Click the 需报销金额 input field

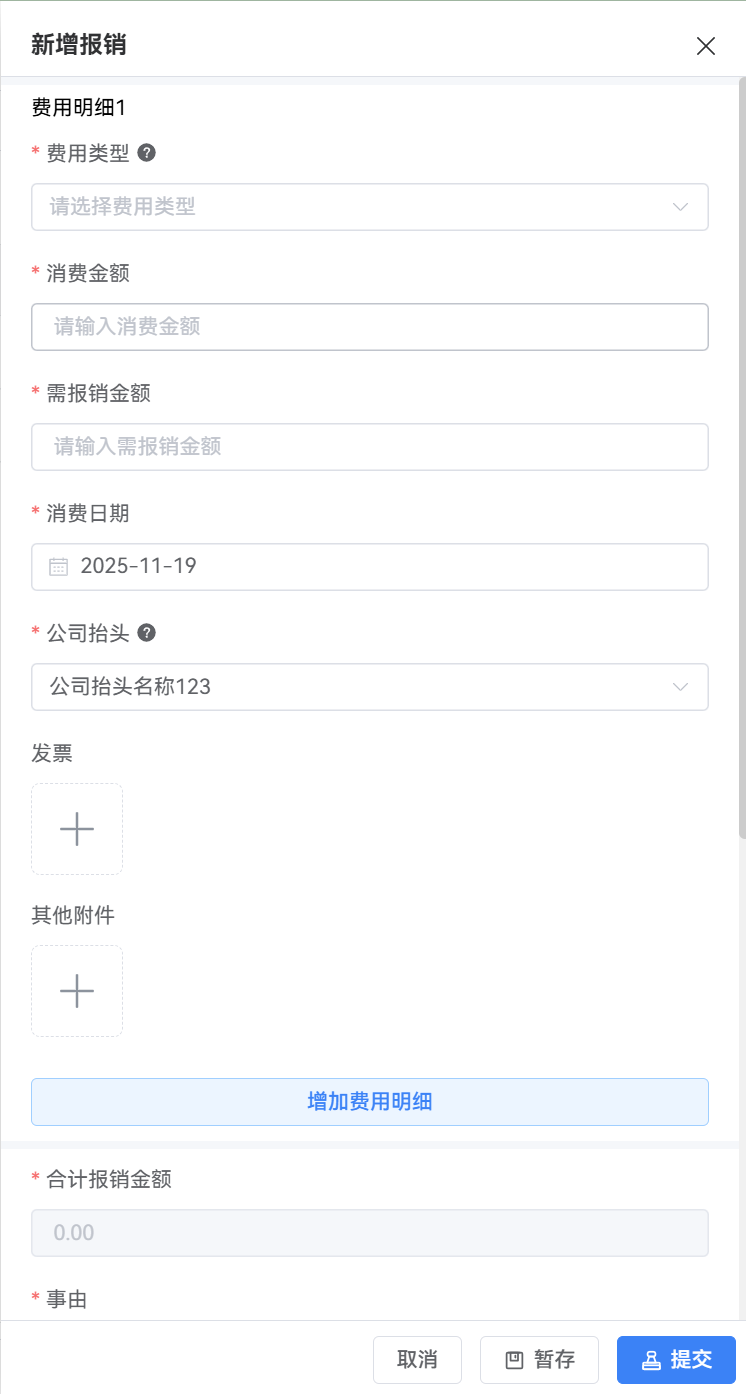[370, 447]
